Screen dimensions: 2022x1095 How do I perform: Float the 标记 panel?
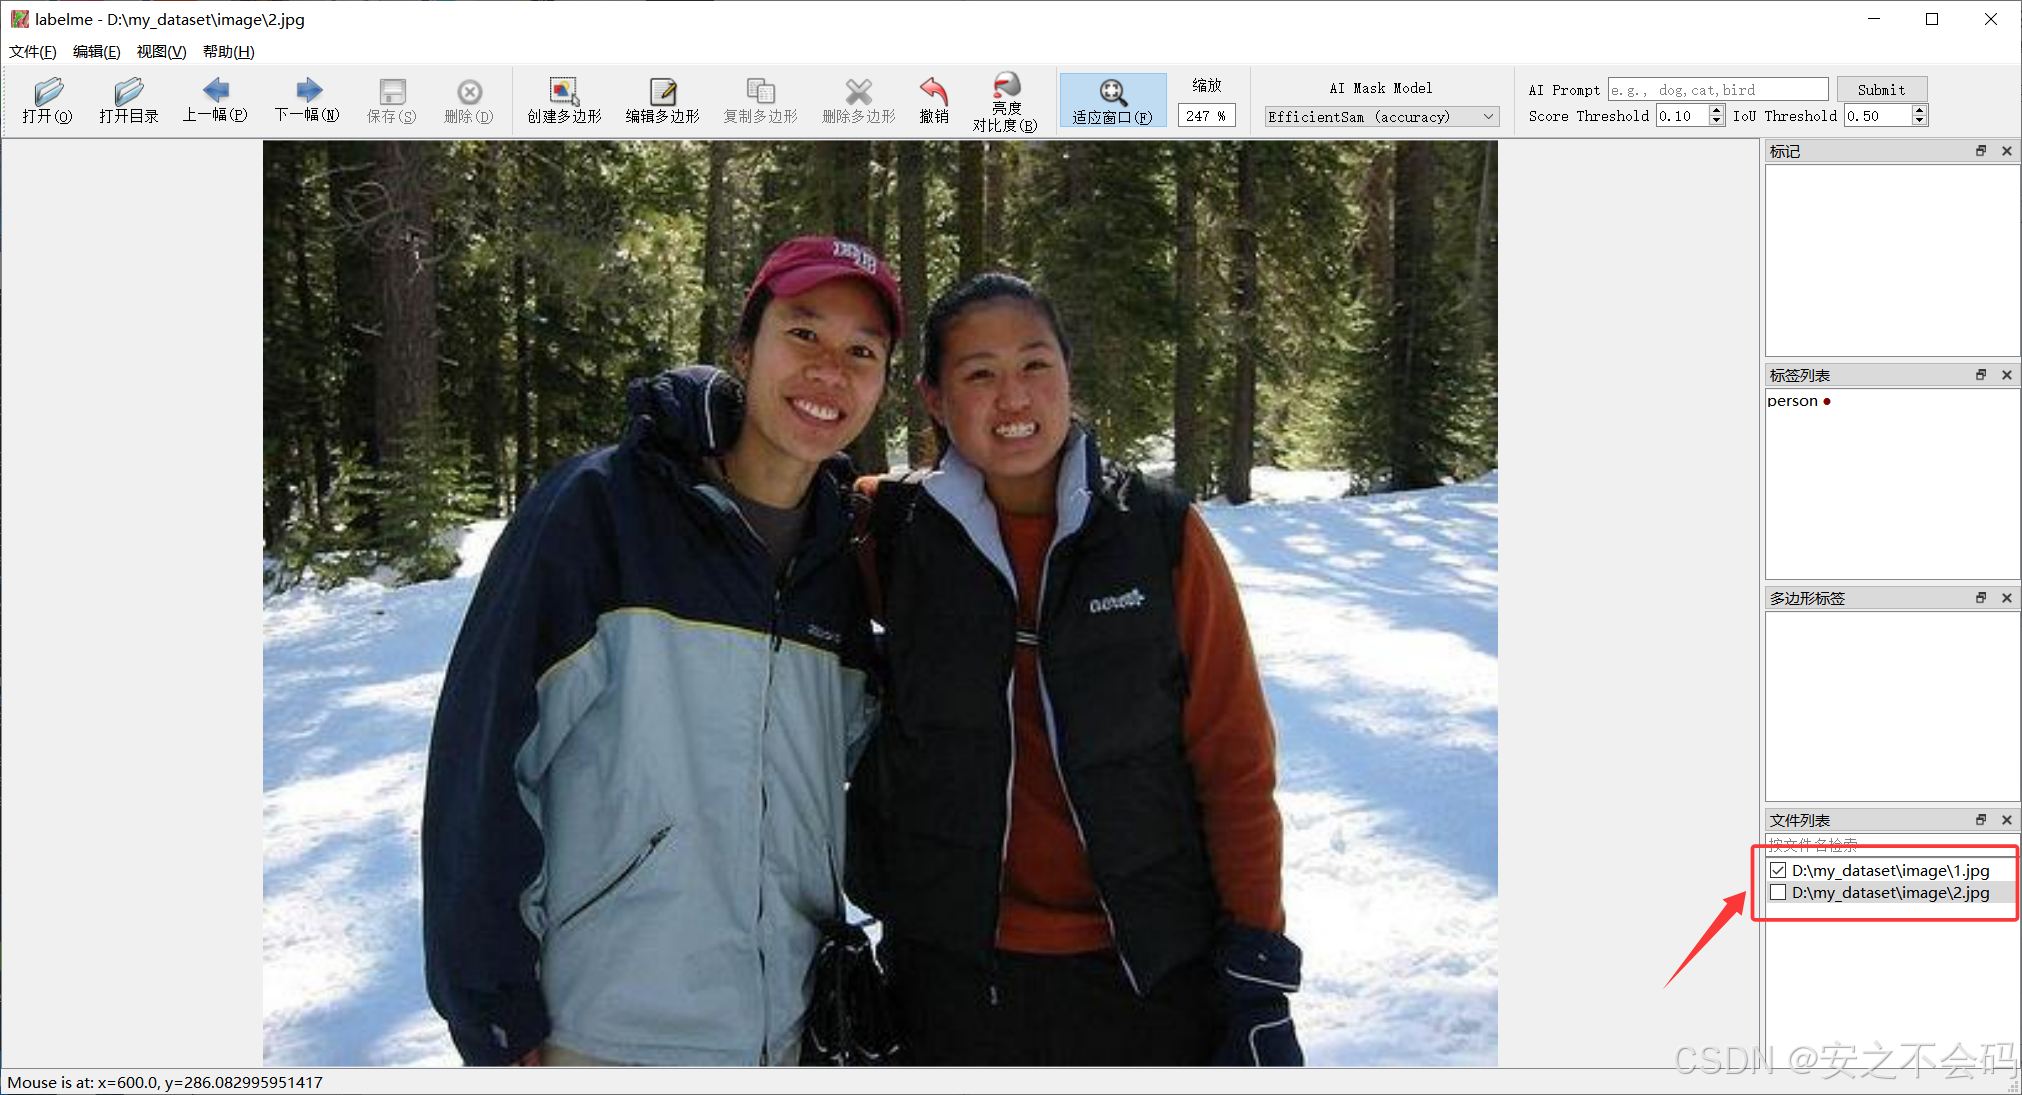1980,151
